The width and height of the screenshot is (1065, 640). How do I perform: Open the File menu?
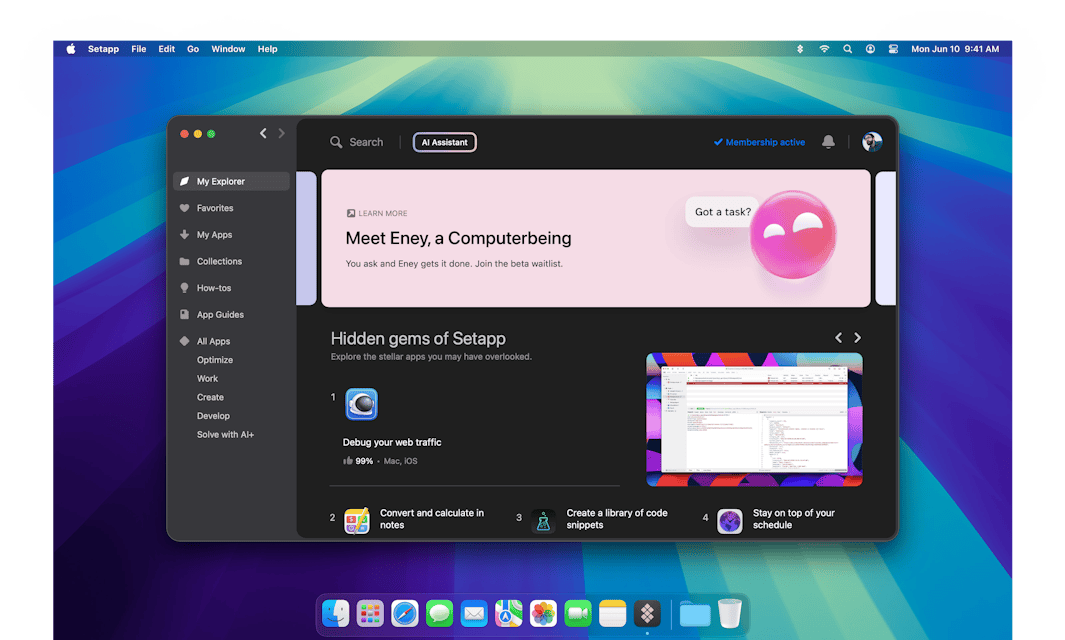tap(139, 49)
